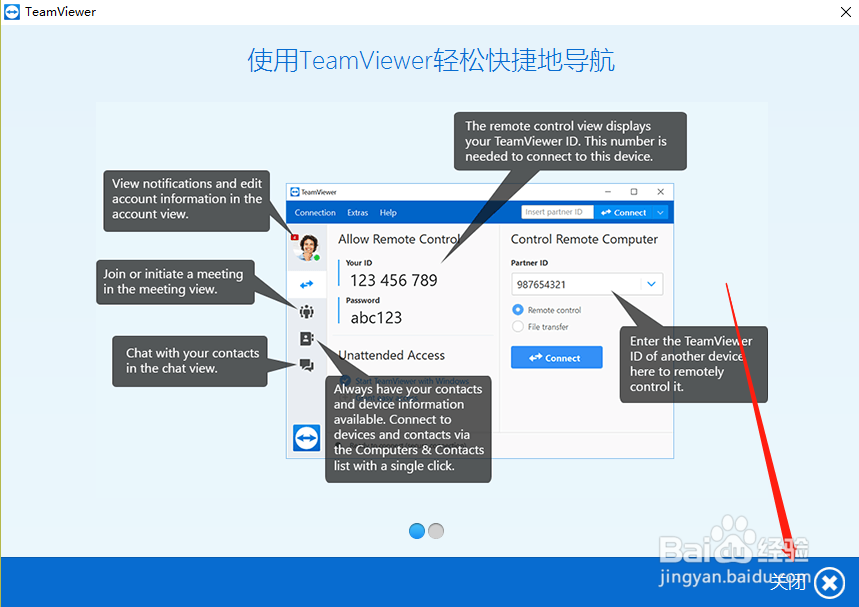Click the 关闭 label in the bottom bar

(788, 582)
